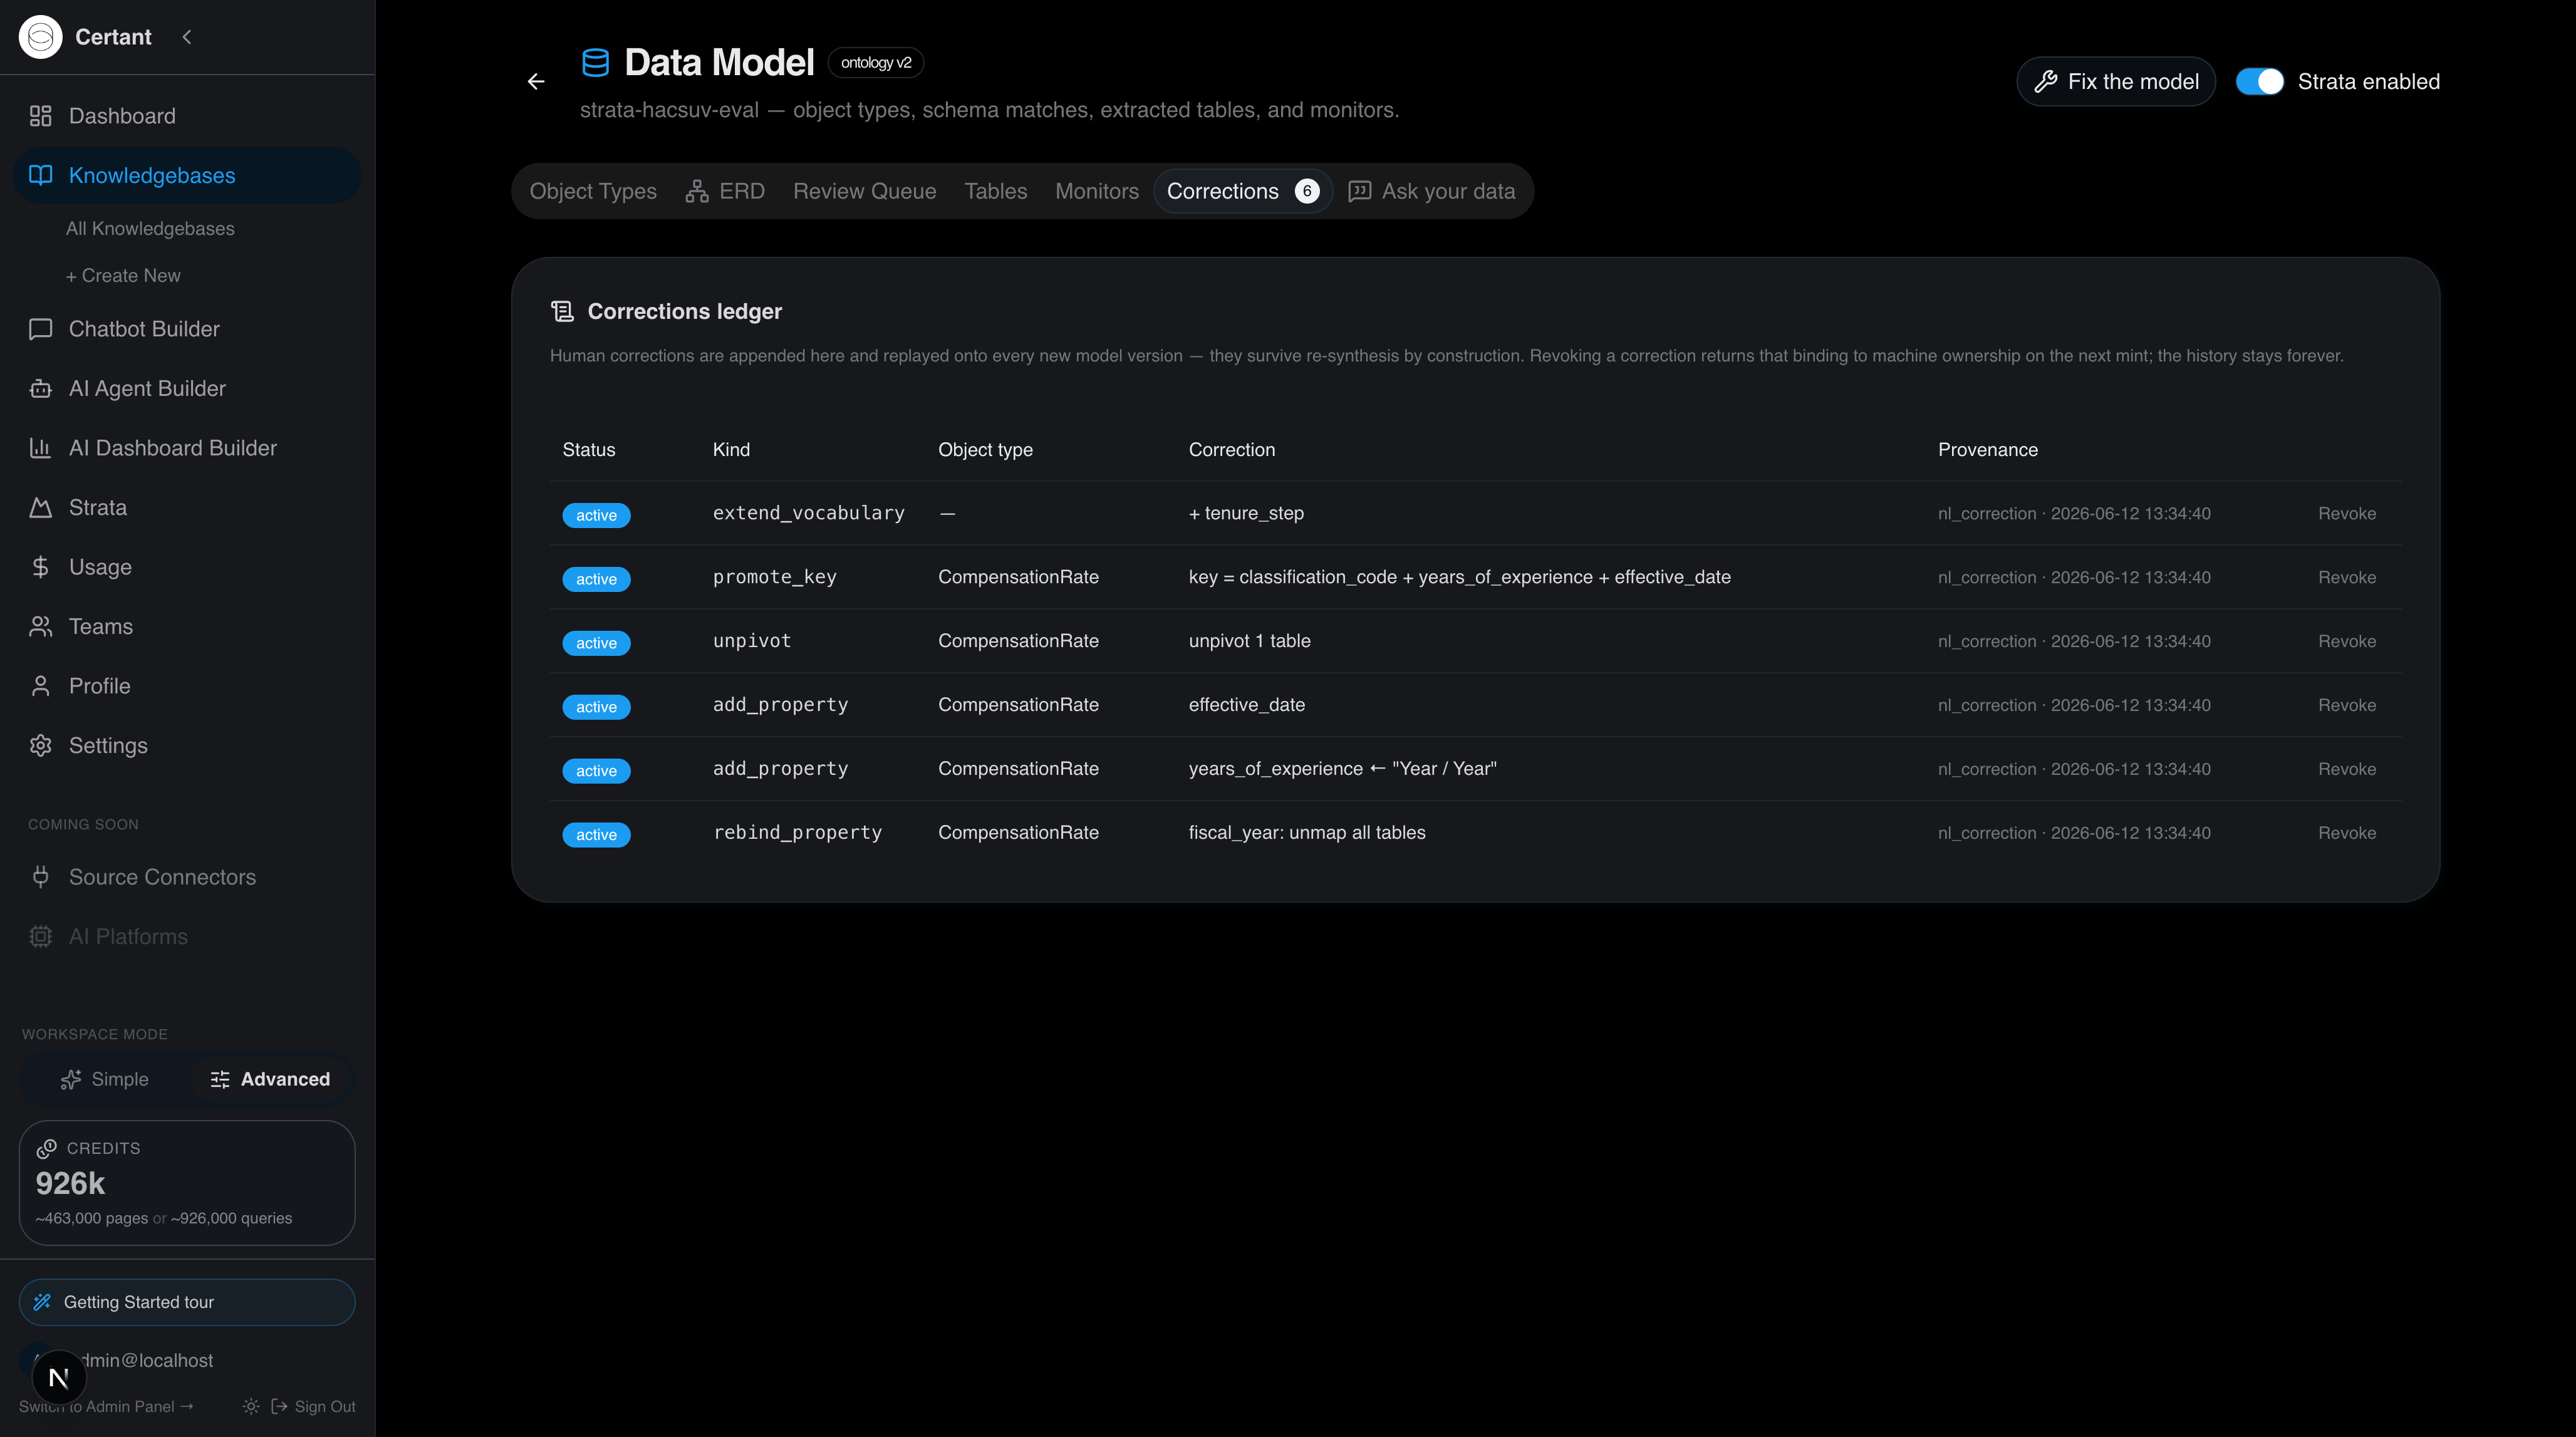
Task: Revoke the extend_vocabulary correction
Action: pos(2347,513)
